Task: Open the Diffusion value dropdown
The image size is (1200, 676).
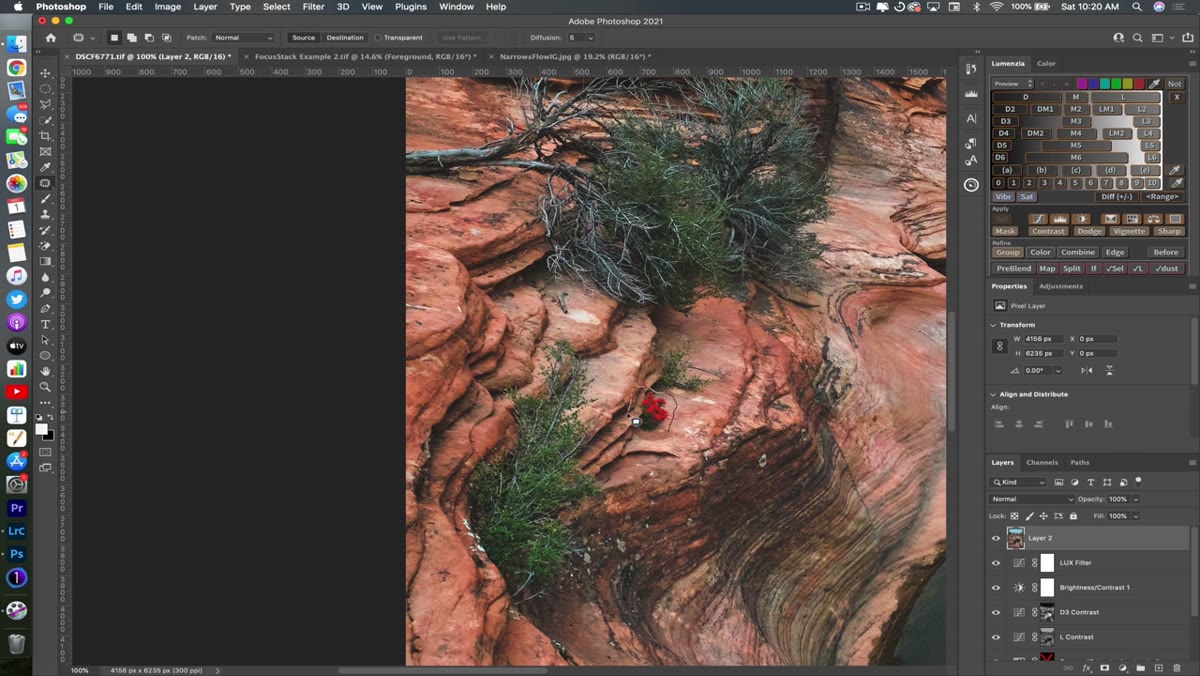Action: pos(589,38)
